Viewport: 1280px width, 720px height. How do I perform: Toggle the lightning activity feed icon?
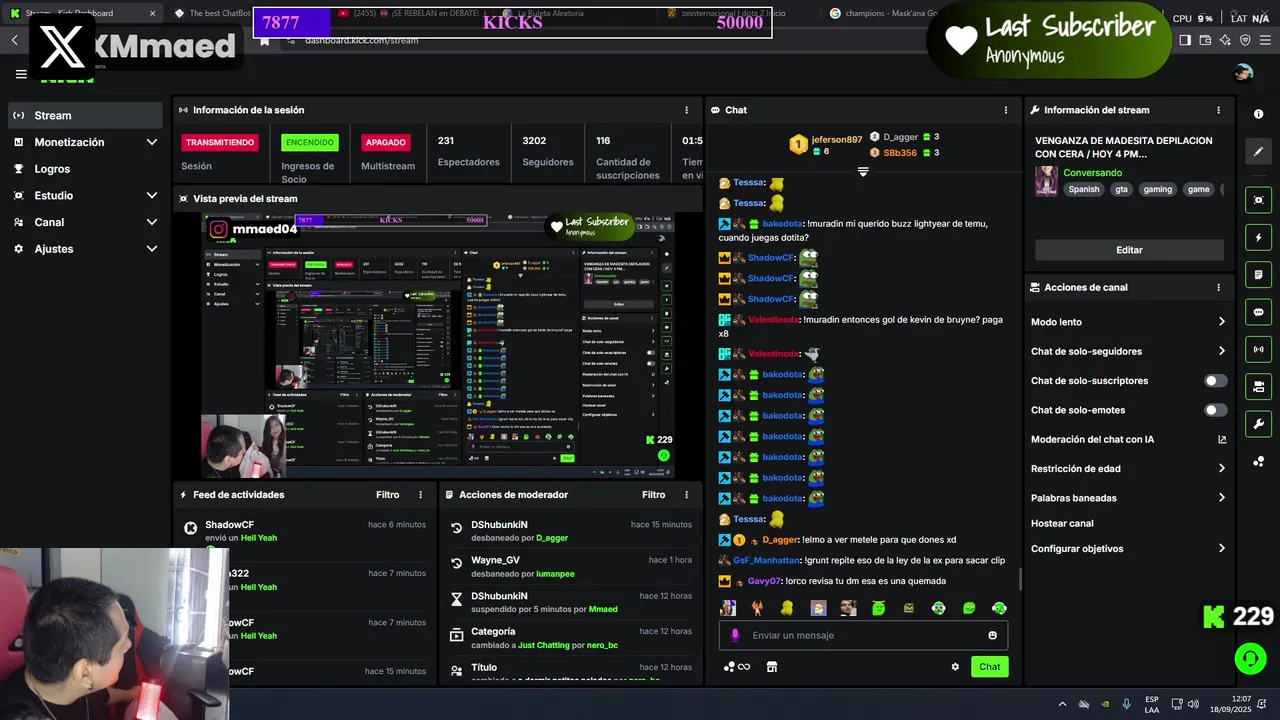click(x=1258, y=238)
